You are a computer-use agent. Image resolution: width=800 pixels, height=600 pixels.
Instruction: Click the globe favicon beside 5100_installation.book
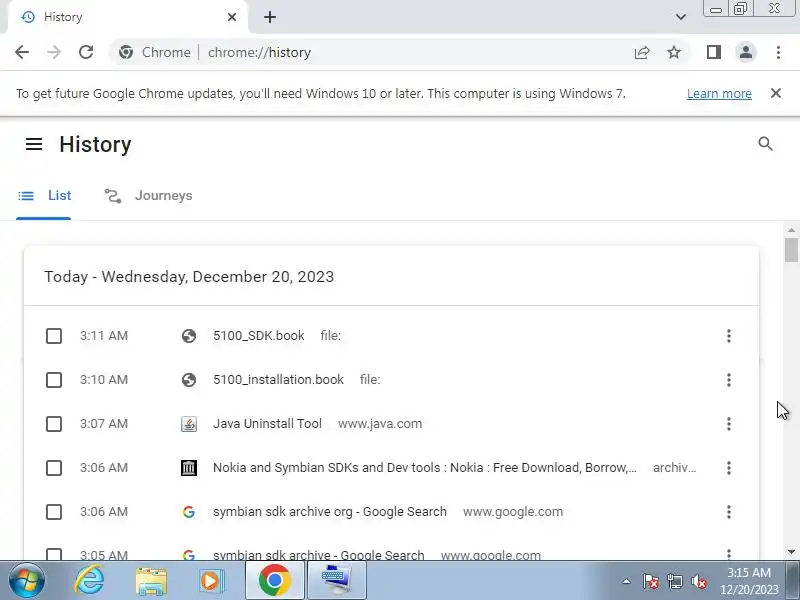pos(189,380)
